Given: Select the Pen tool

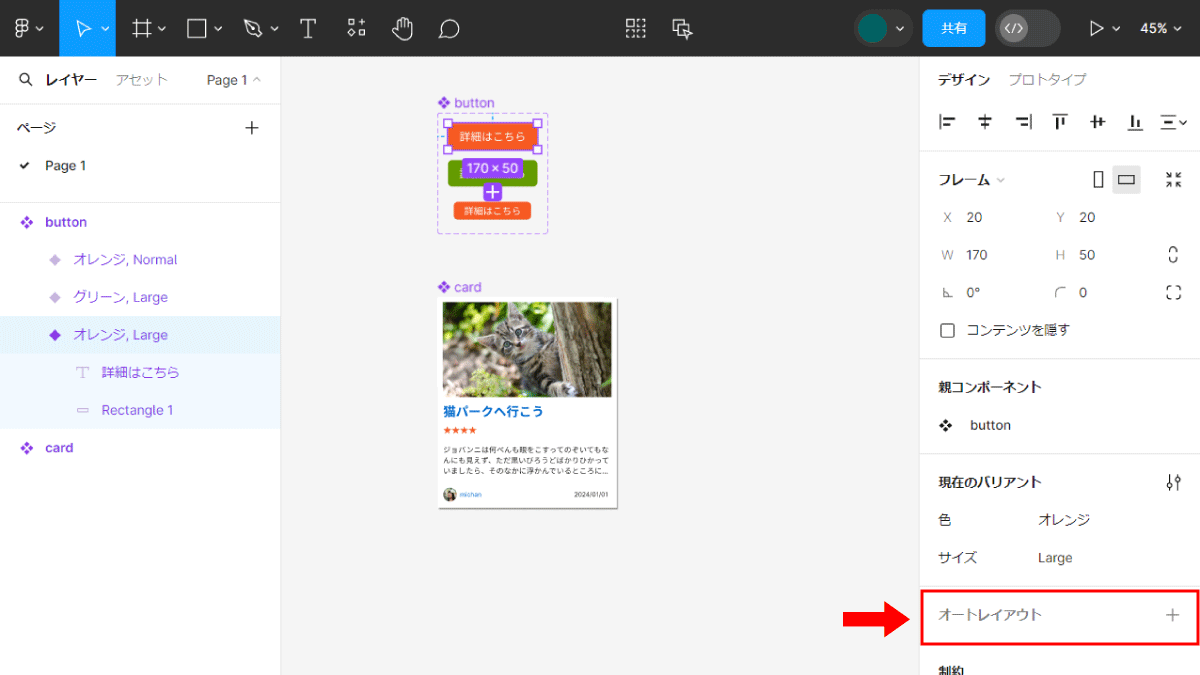Looking at the screenshot, I should tap(252, 28).
